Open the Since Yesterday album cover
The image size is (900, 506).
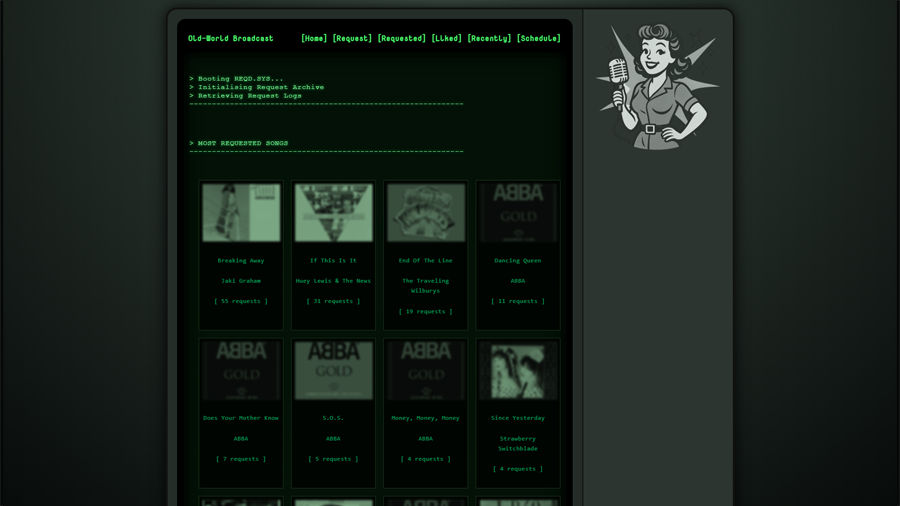click(x=518, y=370)
